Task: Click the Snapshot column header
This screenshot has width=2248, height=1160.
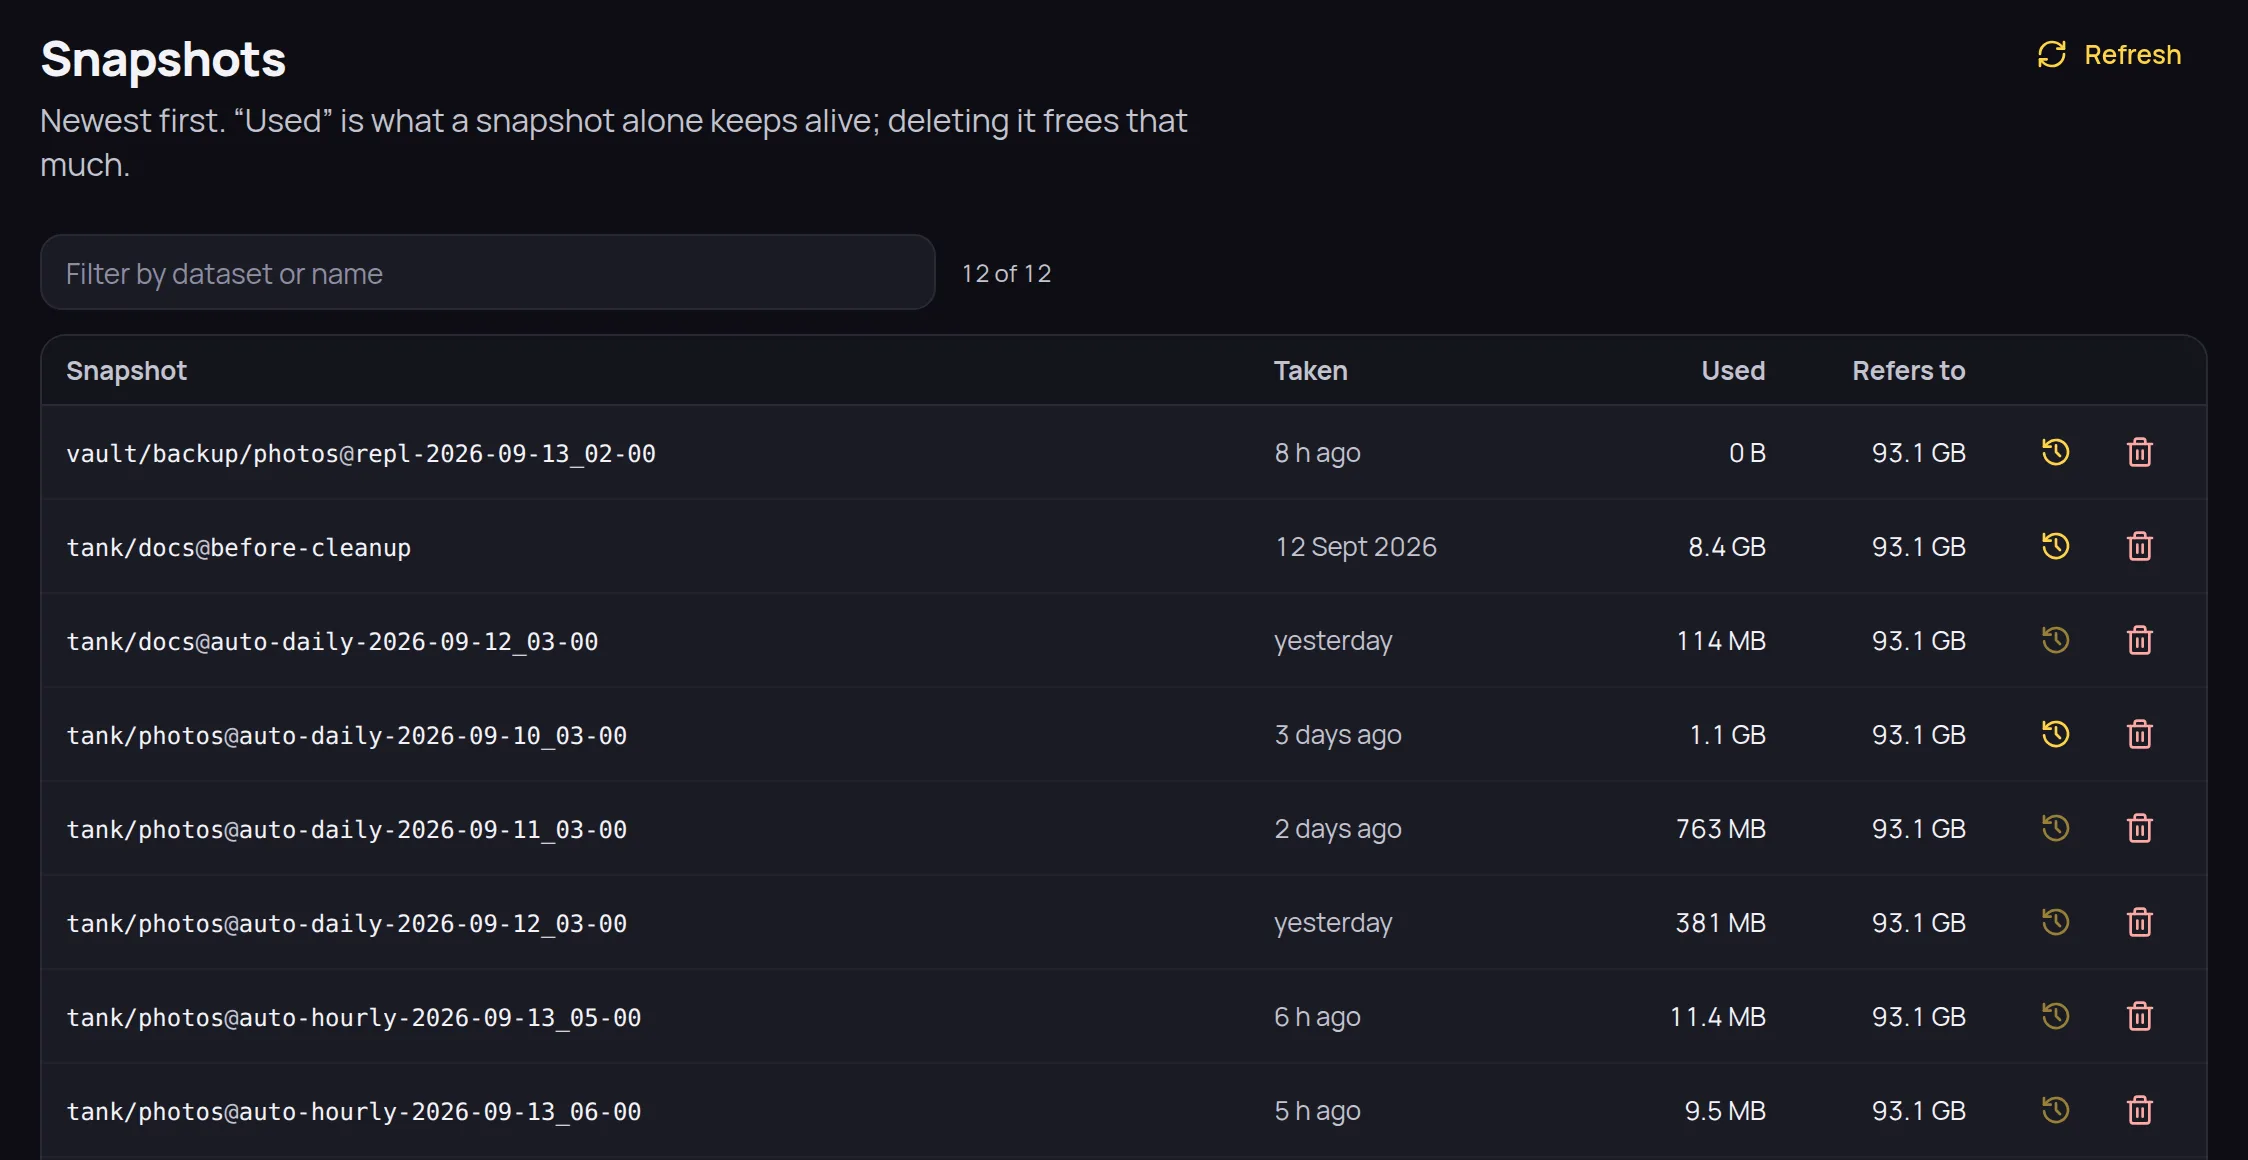Action: [x=126, y=371]
